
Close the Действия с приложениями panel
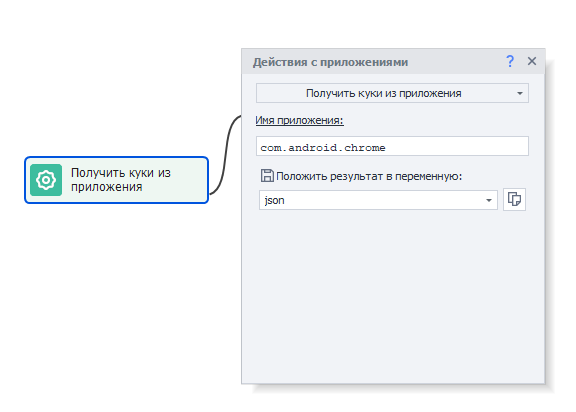(532, 61)
